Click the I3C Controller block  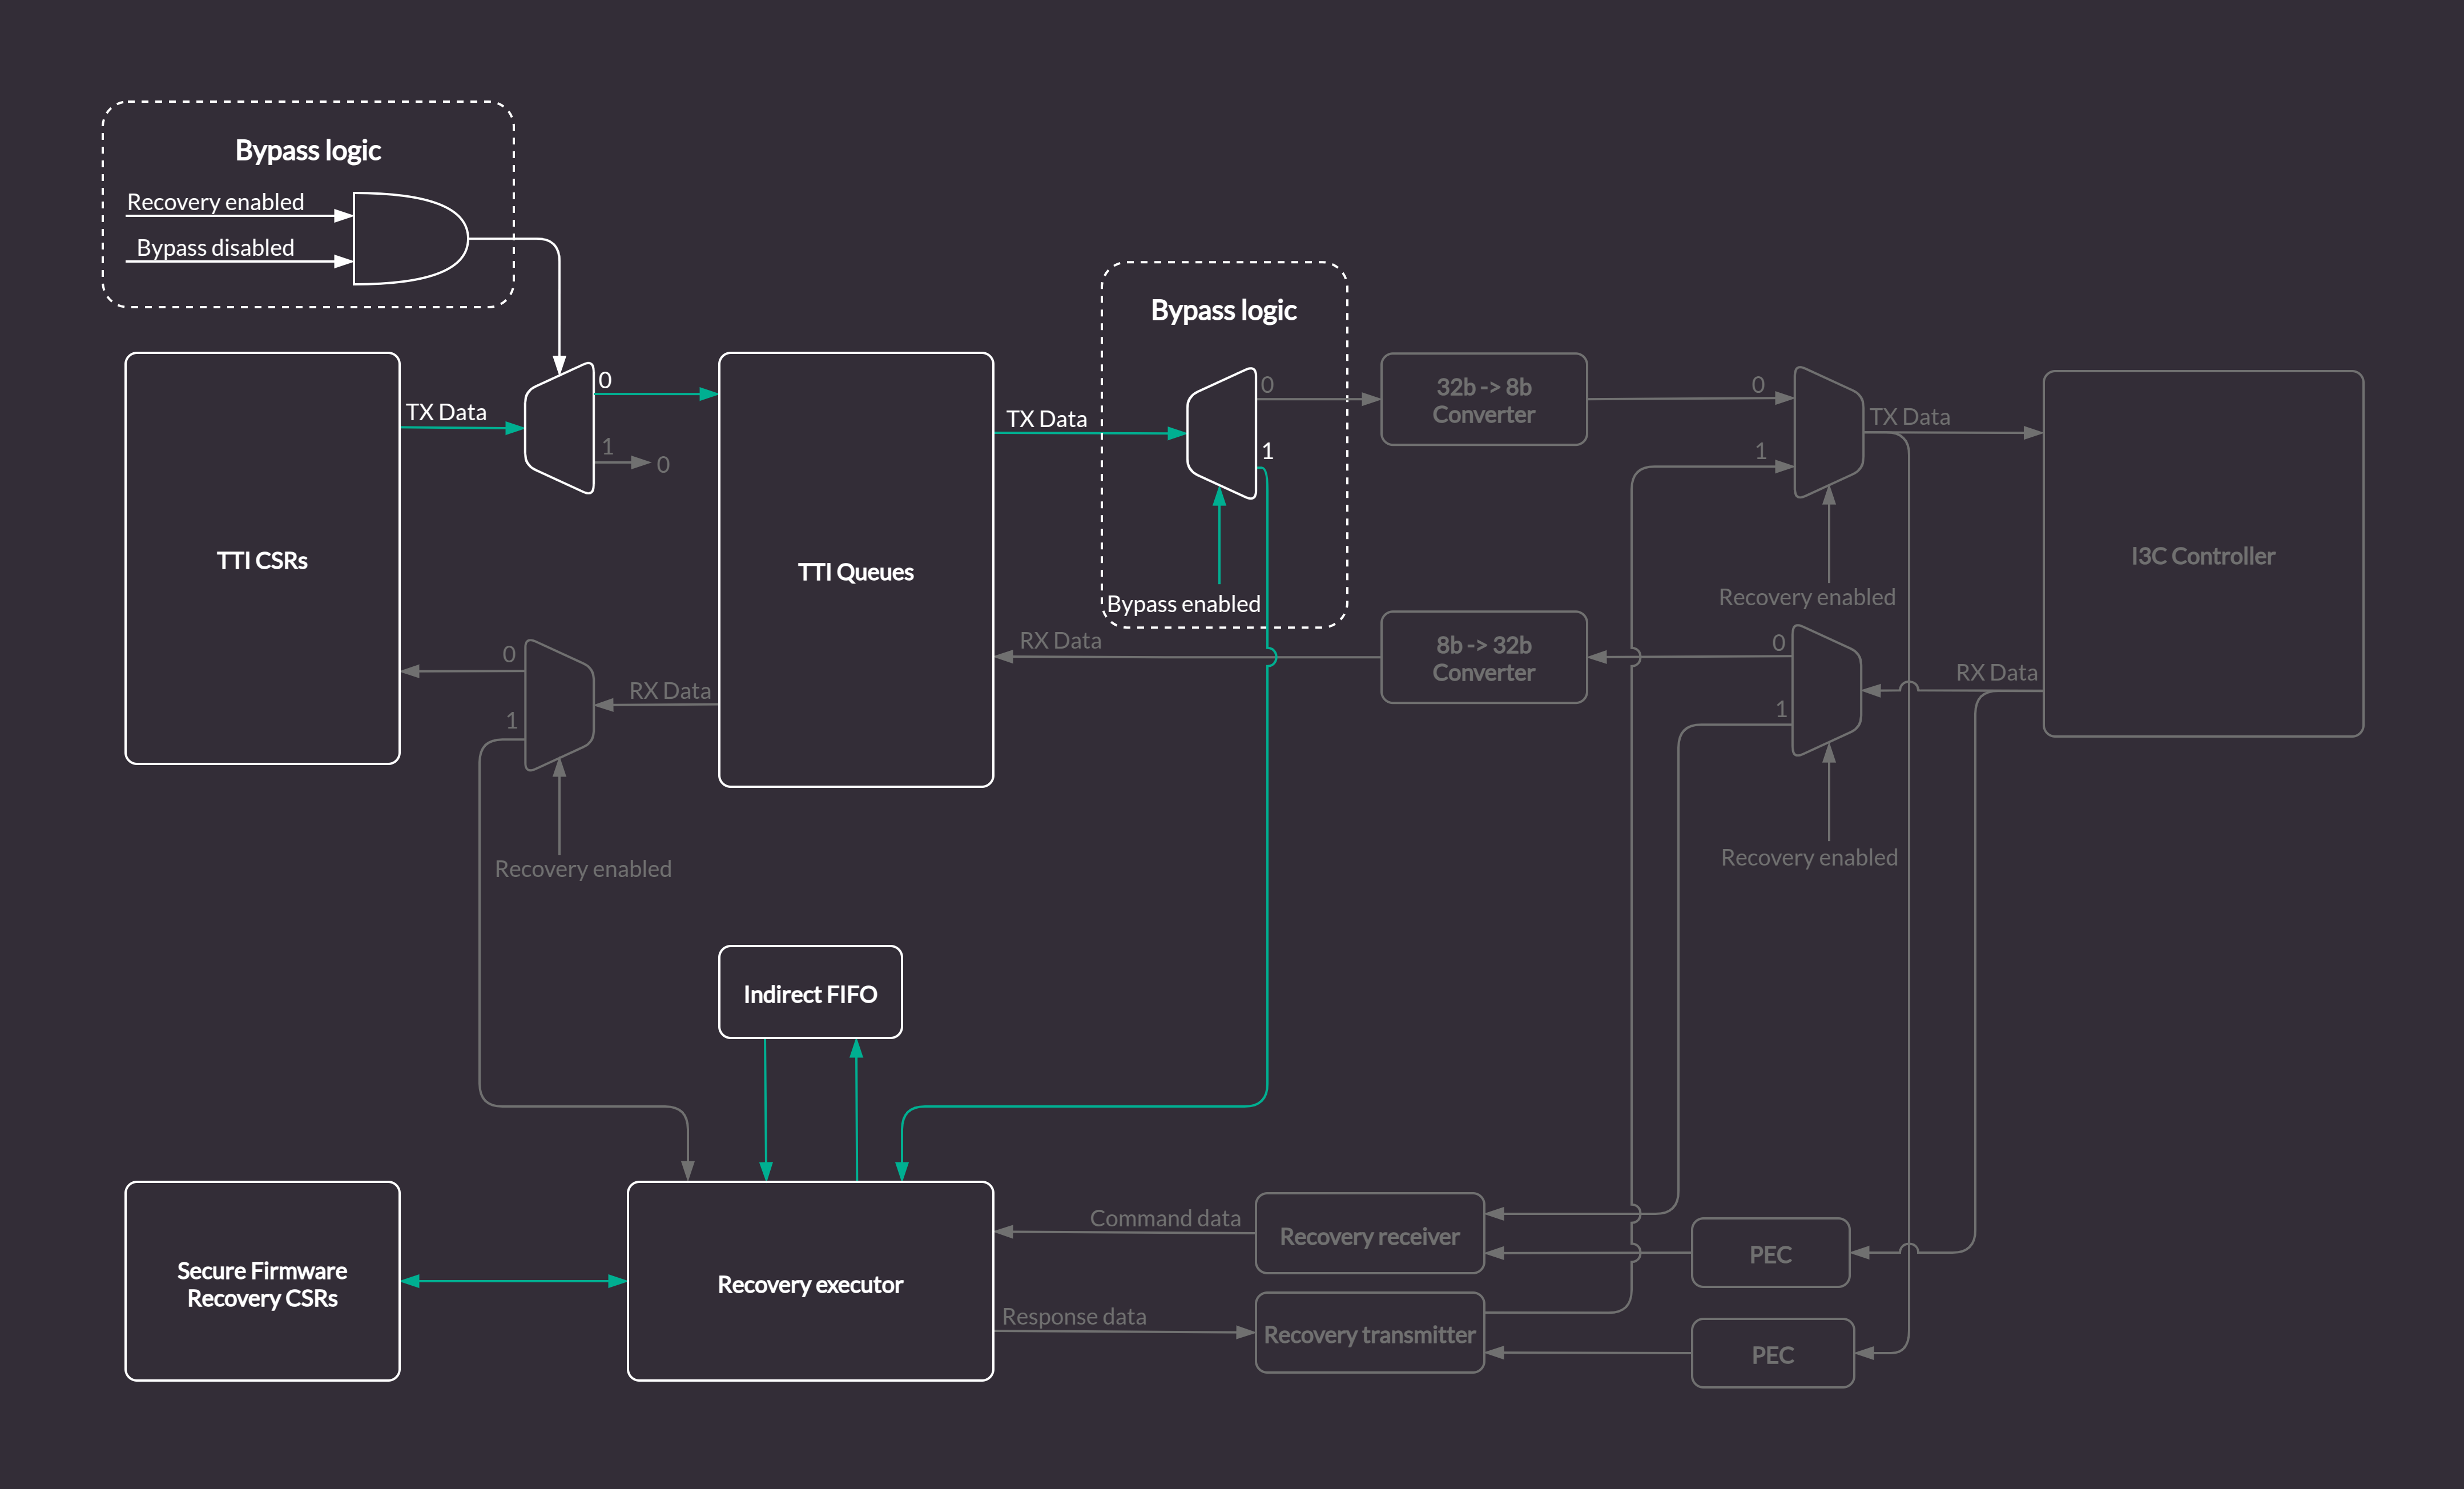coord(2202,555)
